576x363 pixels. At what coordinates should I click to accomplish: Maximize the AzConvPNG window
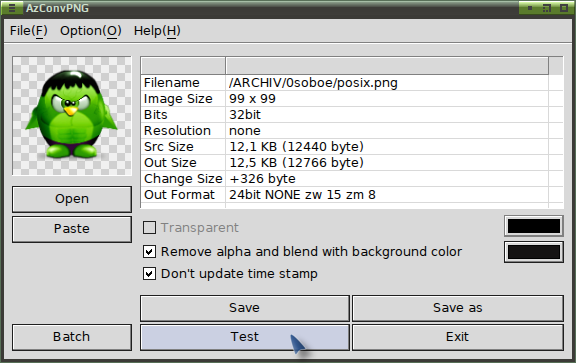coord(564,8)
